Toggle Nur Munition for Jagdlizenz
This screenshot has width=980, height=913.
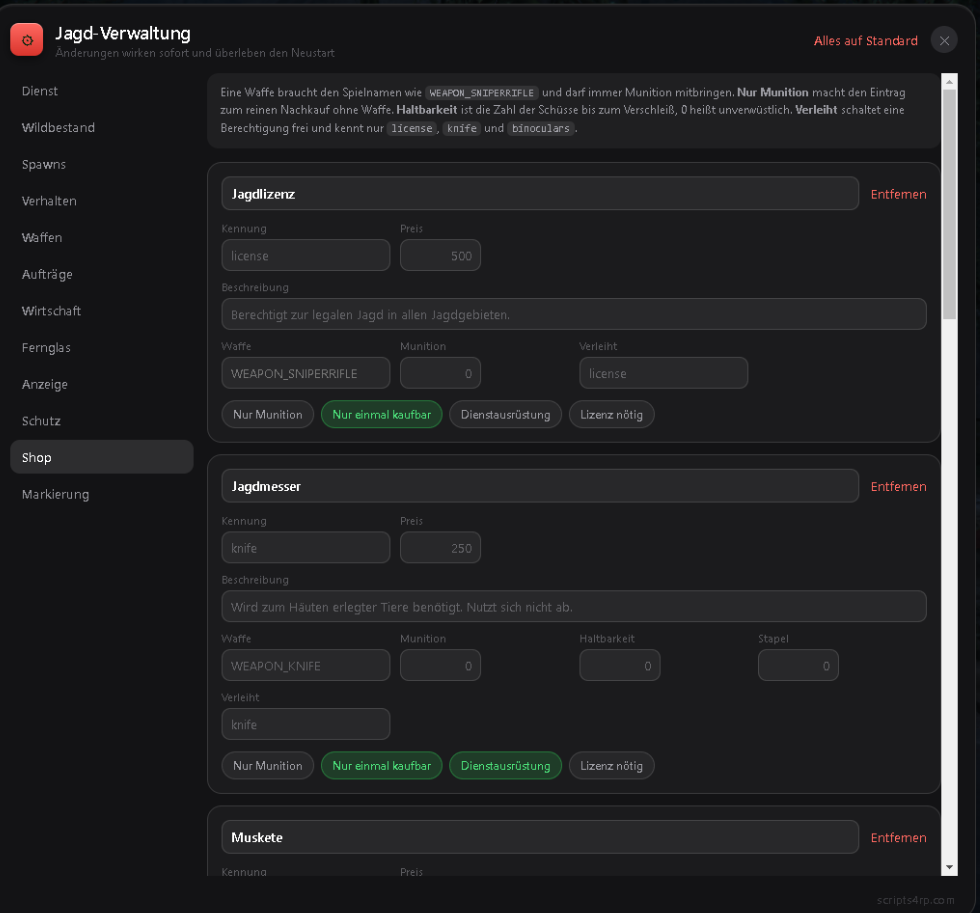pos(268,414)
